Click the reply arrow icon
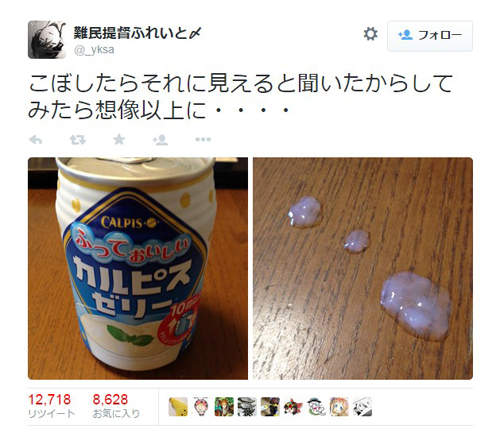Image resolution: width=500 pixels, height=433 pixels. pos(36,140)
